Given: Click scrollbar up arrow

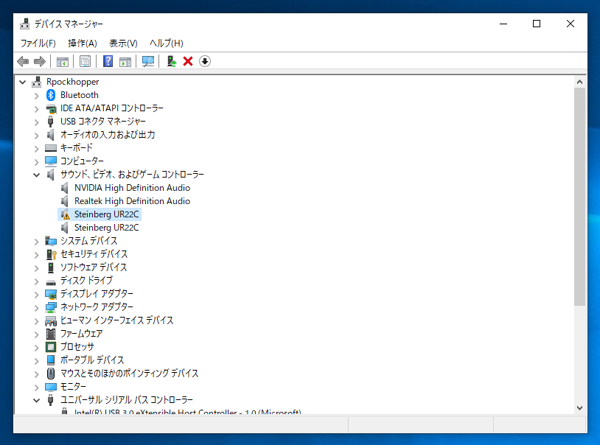Looking at the screenshot, I should tap(579, 82).
